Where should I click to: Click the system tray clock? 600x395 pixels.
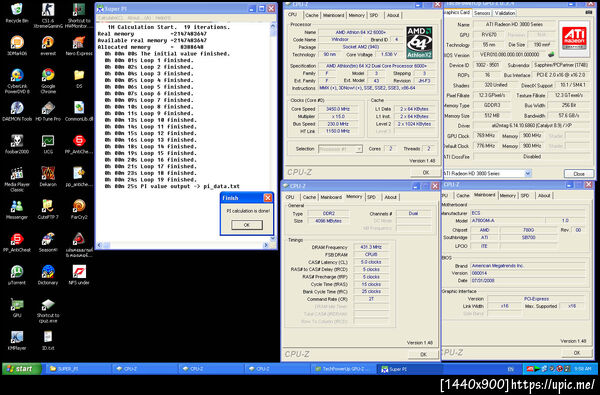click(x=583, y=369)
